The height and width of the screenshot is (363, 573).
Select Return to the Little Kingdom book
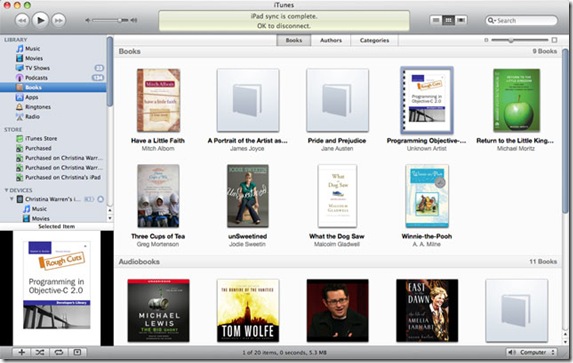point(516,100)
